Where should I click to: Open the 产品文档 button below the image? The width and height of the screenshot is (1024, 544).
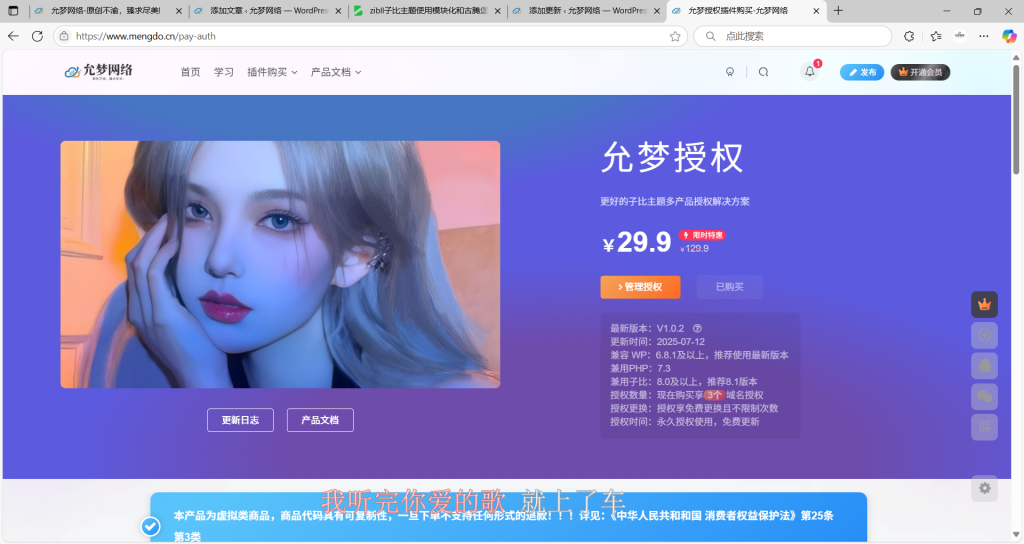(x=320, y=420)
